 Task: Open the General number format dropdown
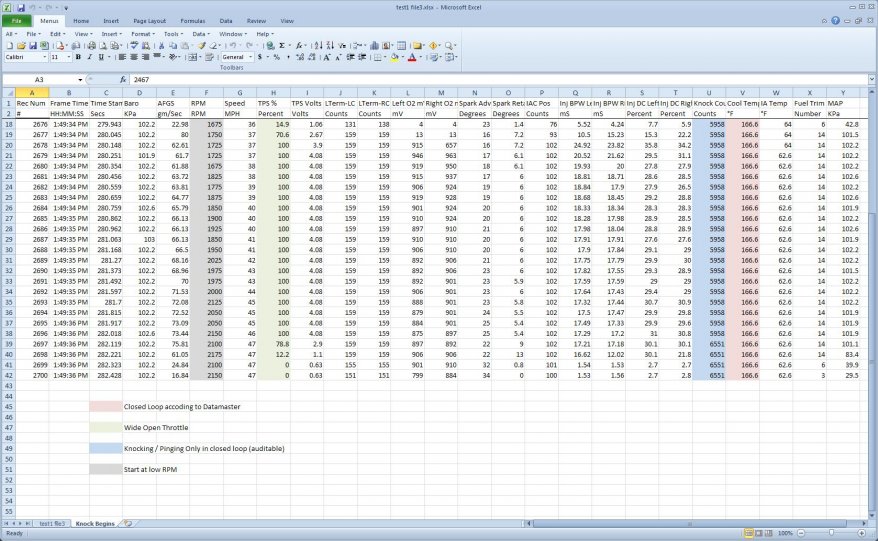[x=251, y=57]
